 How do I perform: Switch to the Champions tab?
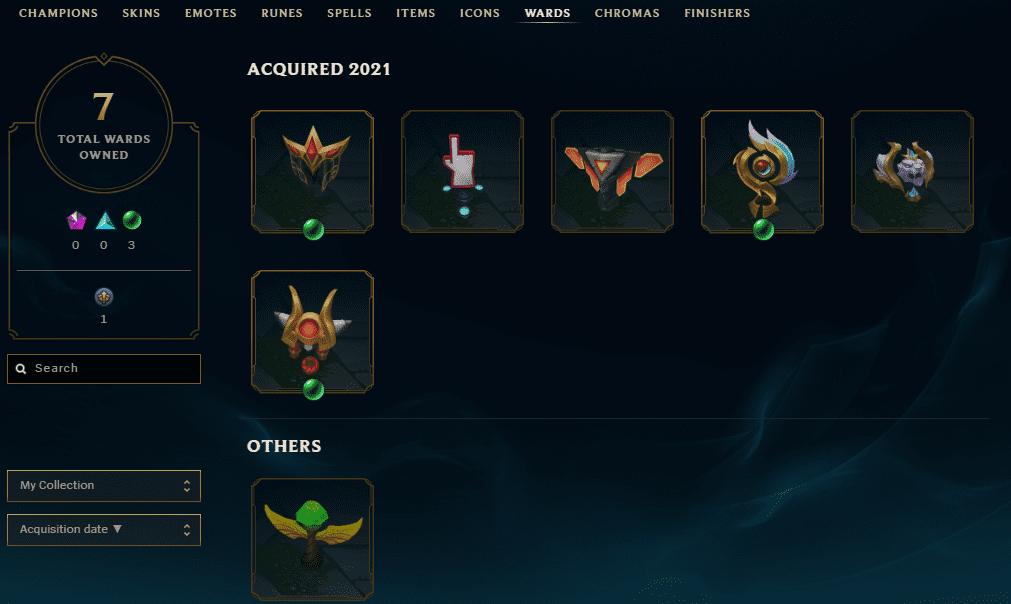(x=58, y=13)
